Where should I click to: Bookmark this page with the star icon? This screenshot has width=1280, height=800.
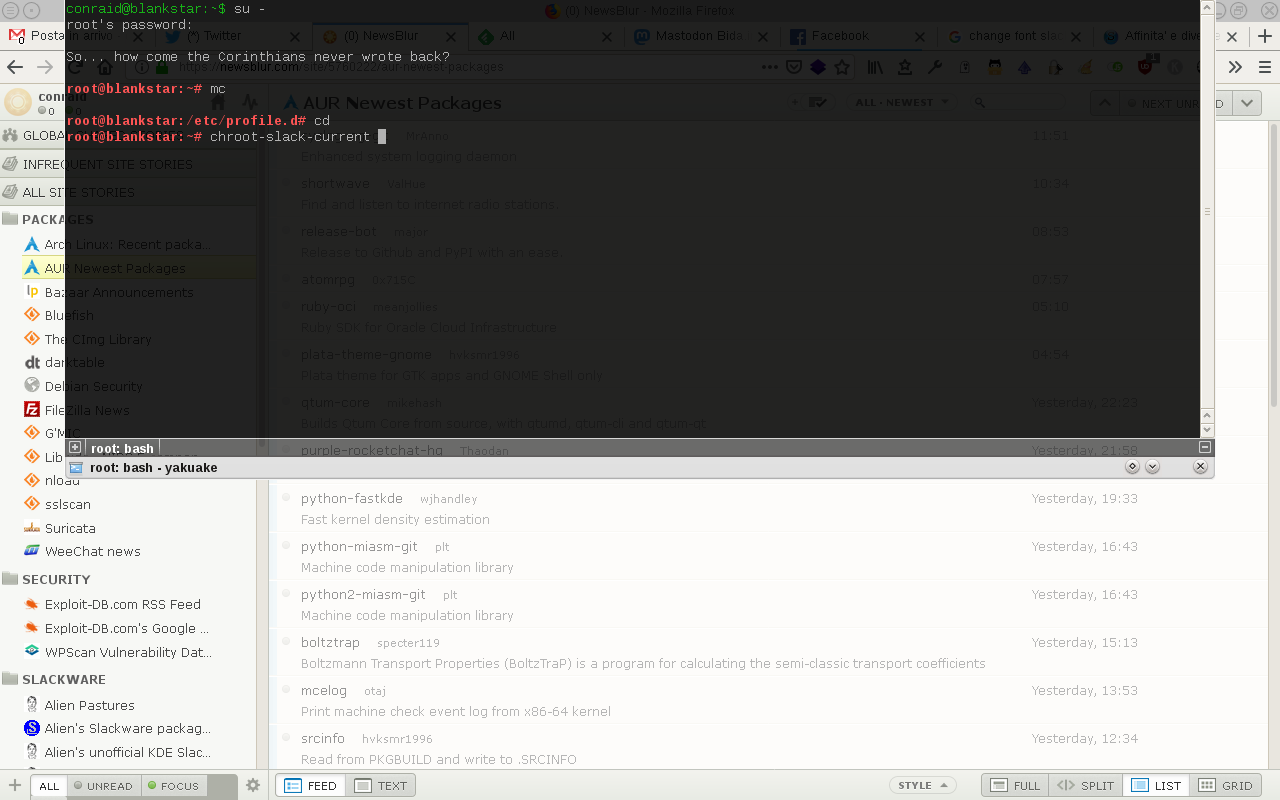(842, 67)
